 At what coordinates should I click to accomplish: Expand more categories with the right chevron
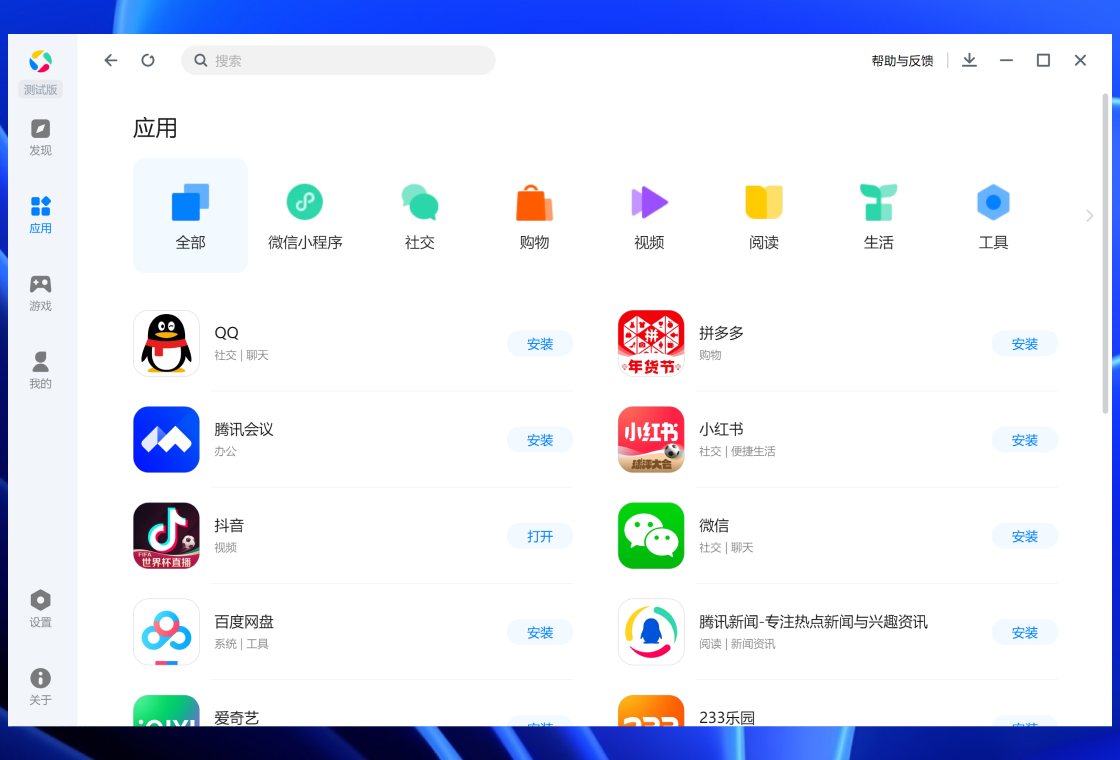(1089, 215)
